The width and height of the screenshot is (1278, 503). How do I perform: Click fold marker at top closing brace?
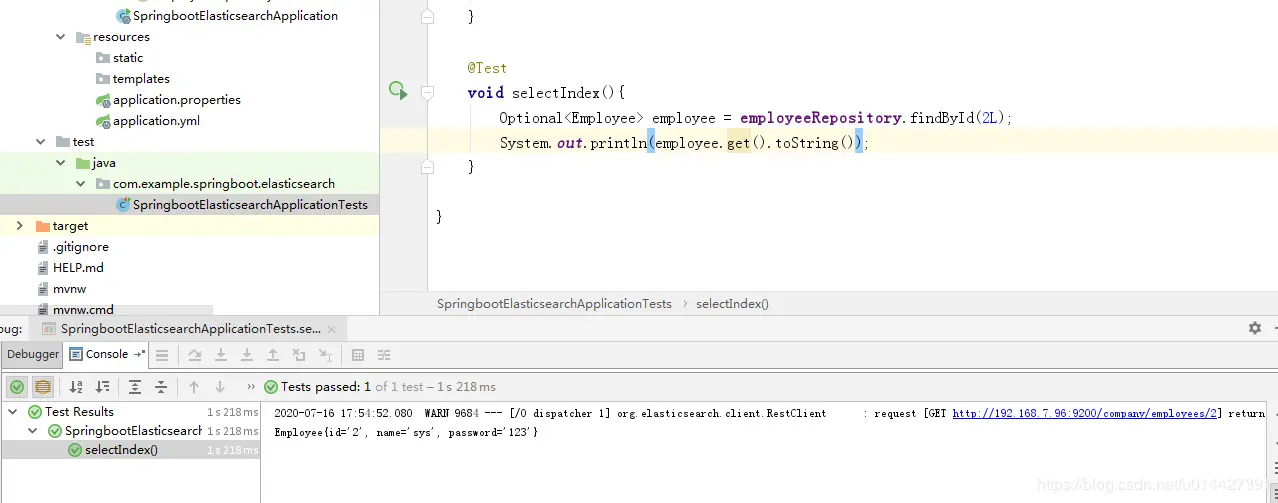[x=428, y=17]
